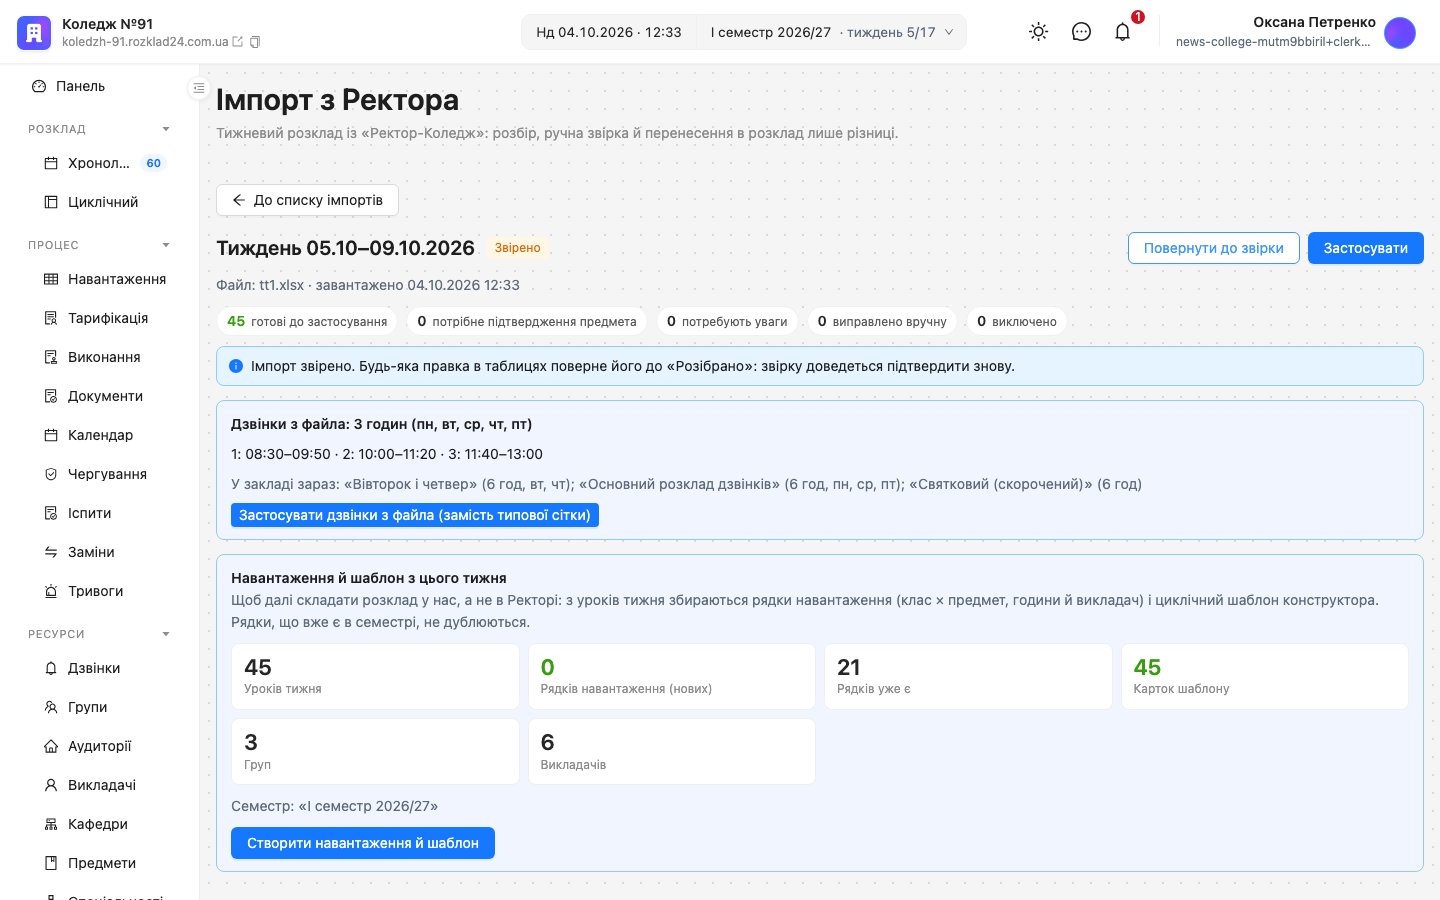Viewport: 1440px width, 900px height.
Task: Open Хронологічний schedule item
Action: click(x=100, y=163)
